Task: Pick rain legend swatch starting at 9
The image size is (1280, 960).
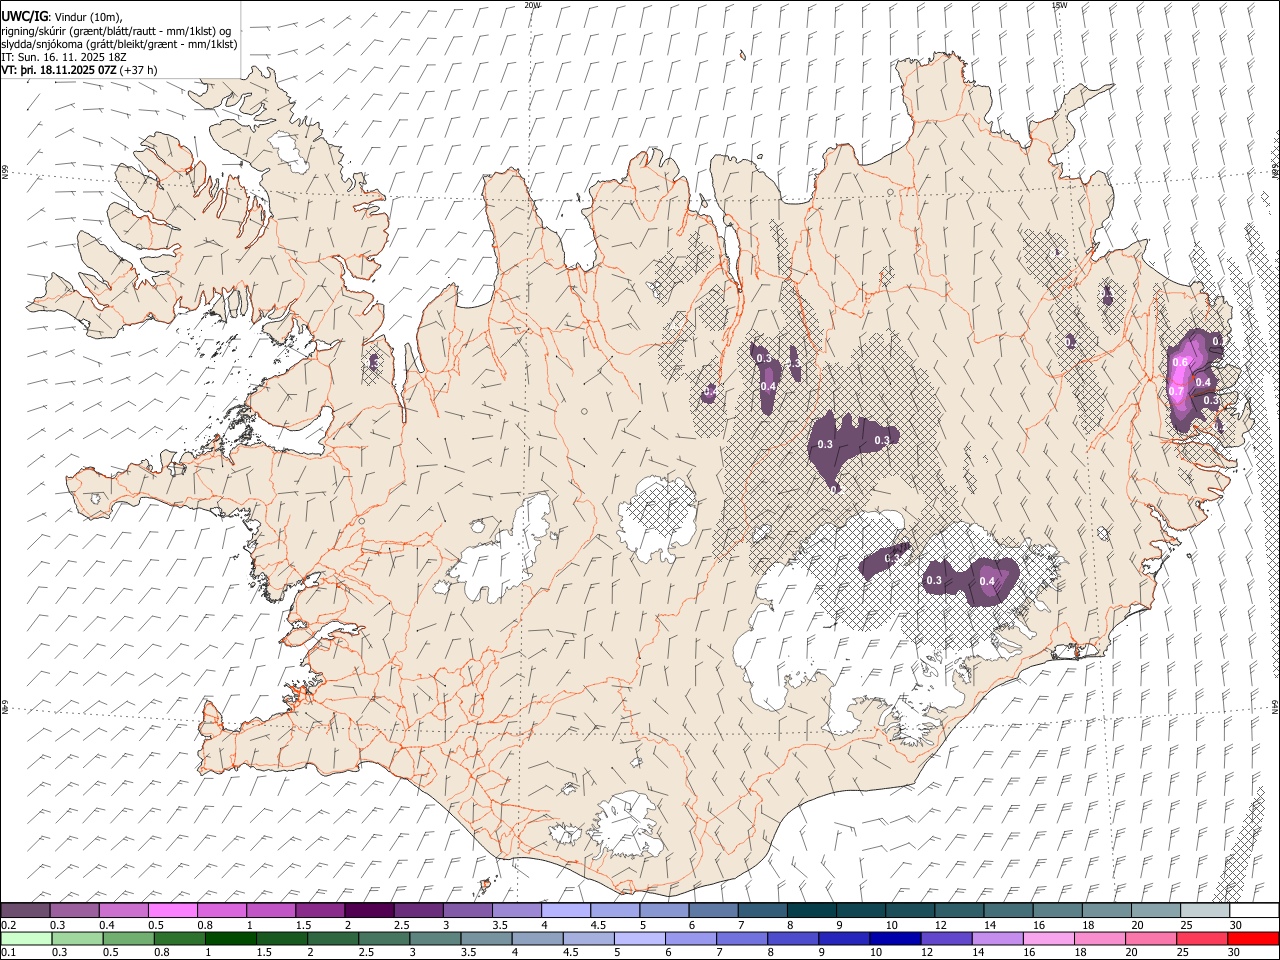Action: 844,938
